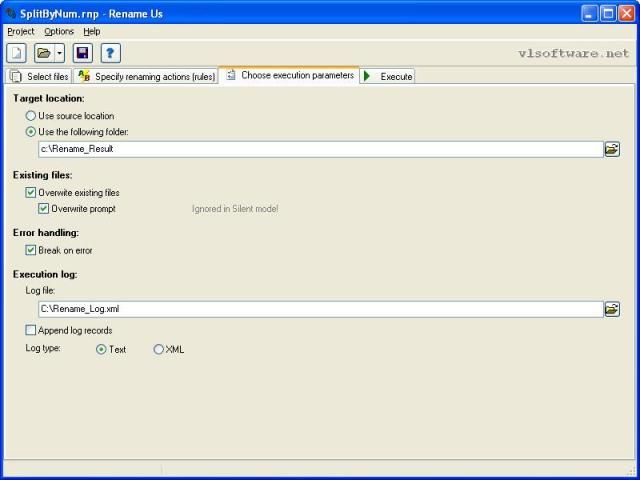Browse for the target folder
The width and height of the screenshot is (640, 480).
point(612,149)
